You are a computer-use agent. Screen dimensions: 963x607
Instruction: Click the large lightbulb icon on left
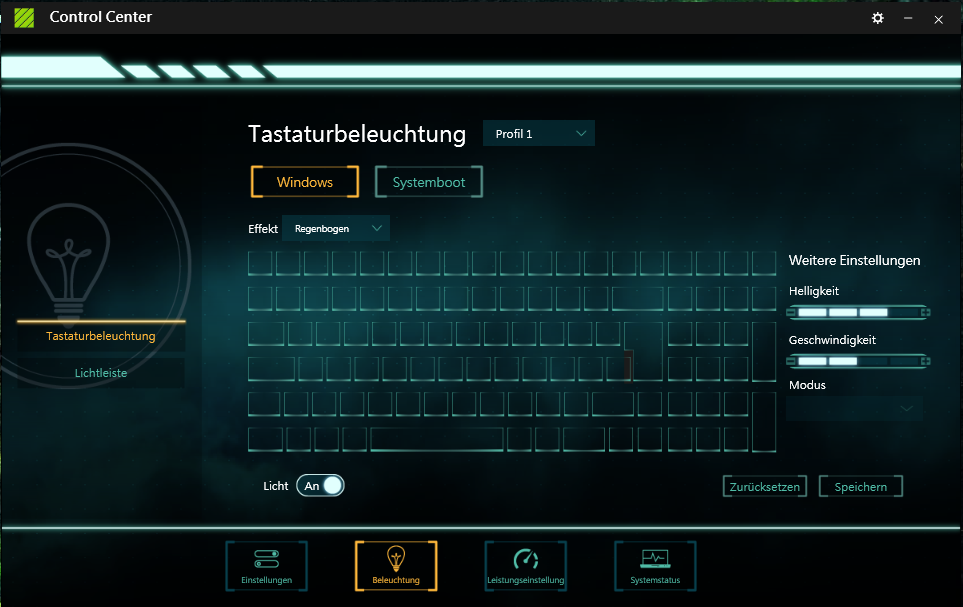69,263
